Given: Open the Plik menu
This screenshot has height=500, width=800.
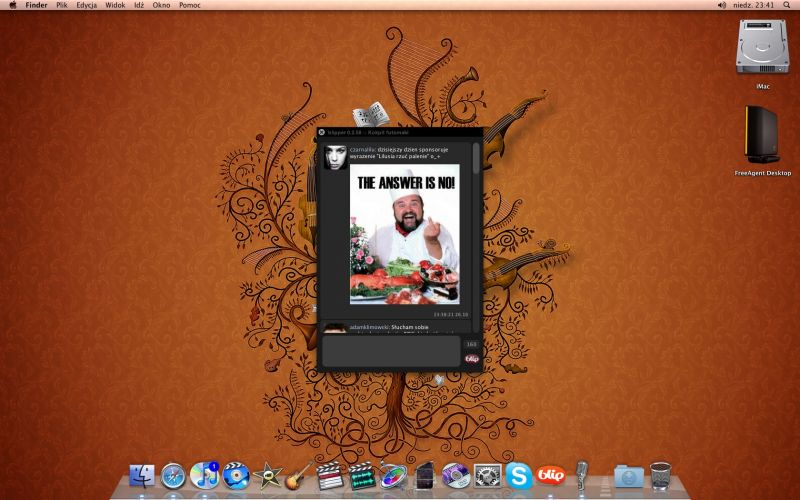Looking at the screenshot, I should pos(62,5).
